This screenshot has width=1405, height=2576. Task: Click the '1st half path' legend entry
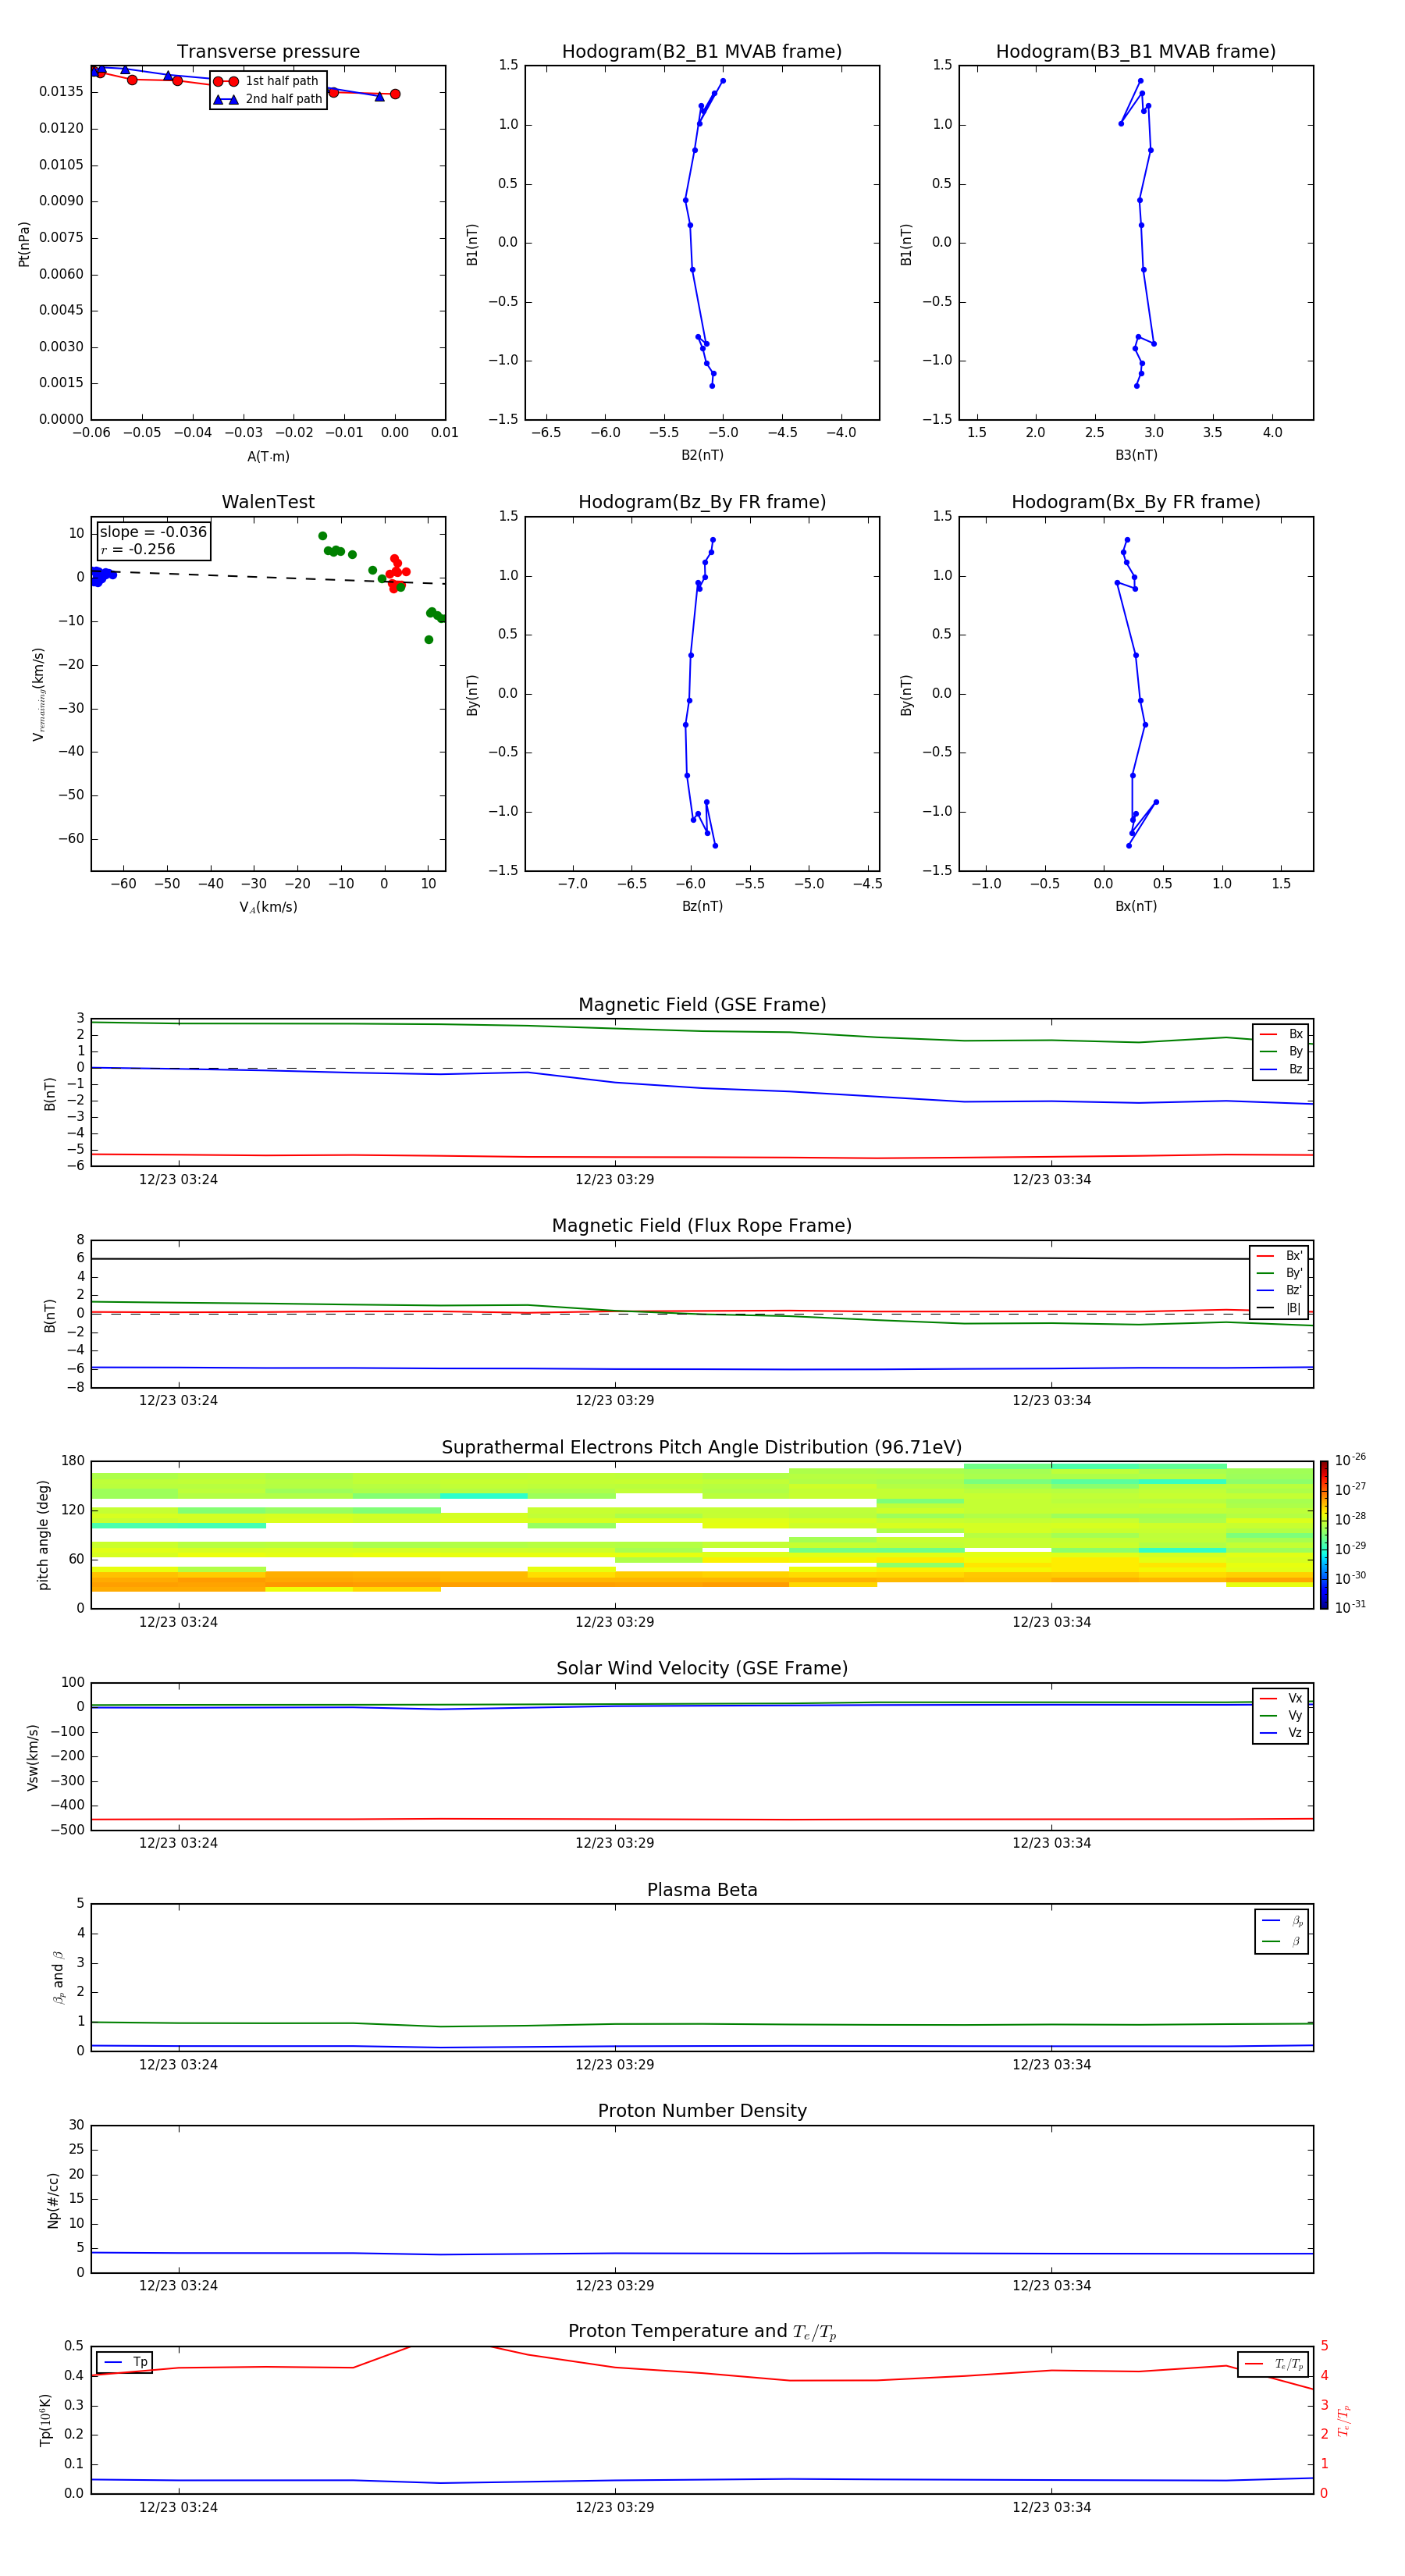click(x=267, y=81)
